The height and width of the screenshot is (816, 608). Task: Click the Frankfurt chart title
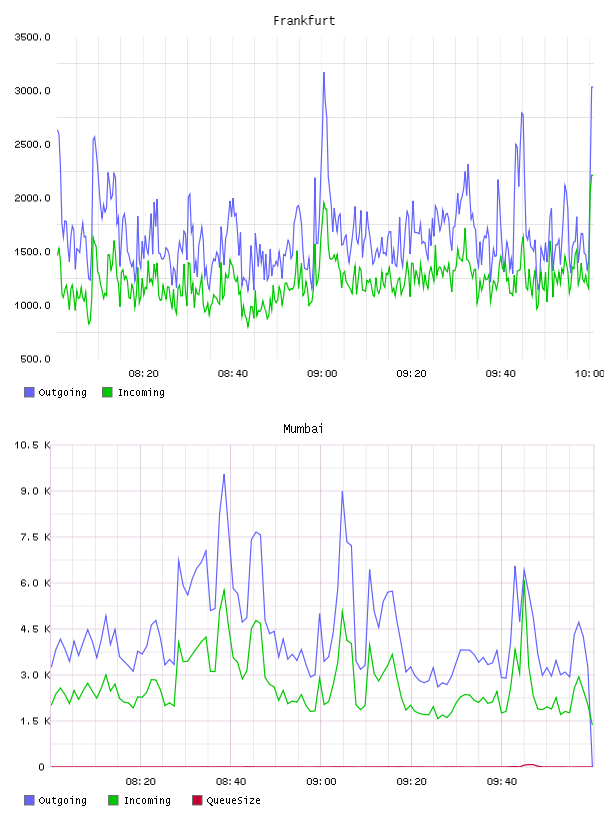[x=304, y=21]
